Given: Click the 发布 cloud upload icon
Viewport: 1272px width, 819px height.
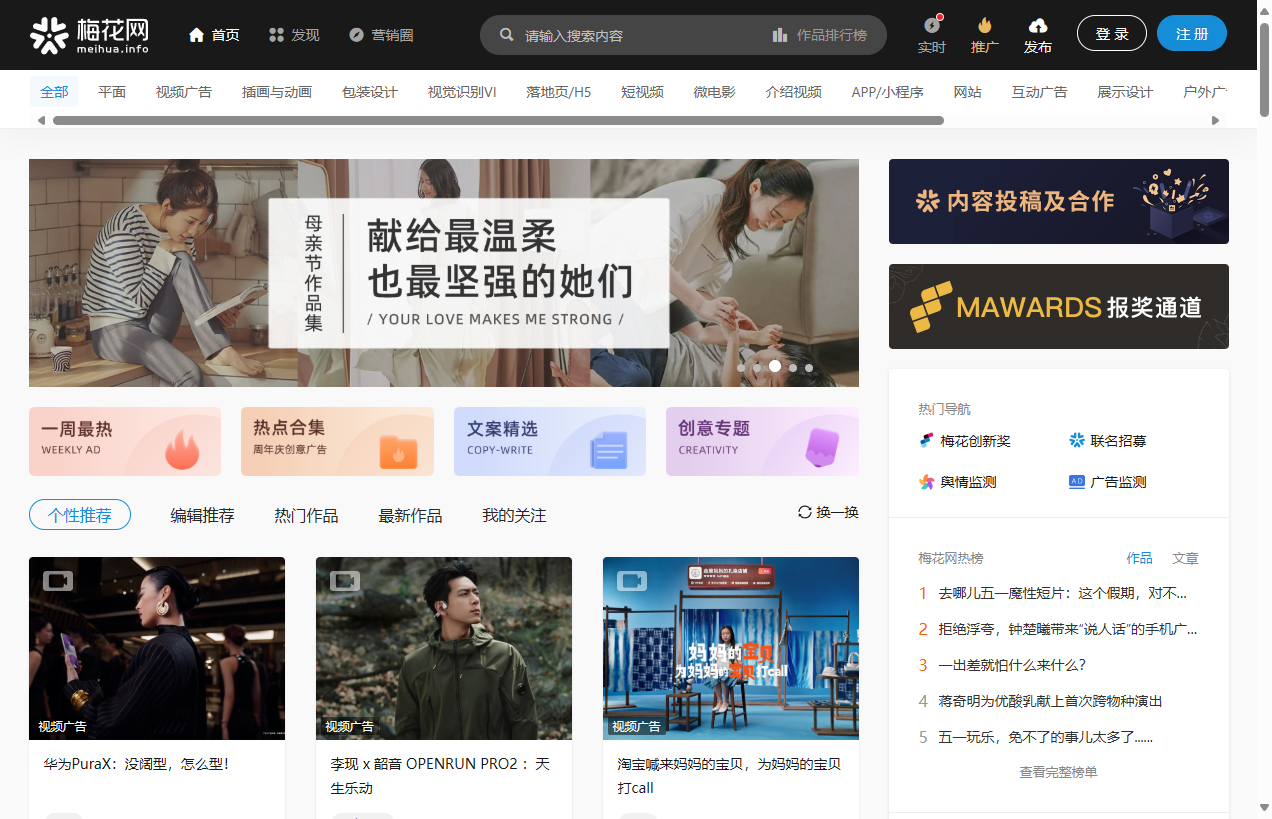Looking at the screenshot, I should point(1038,25).
